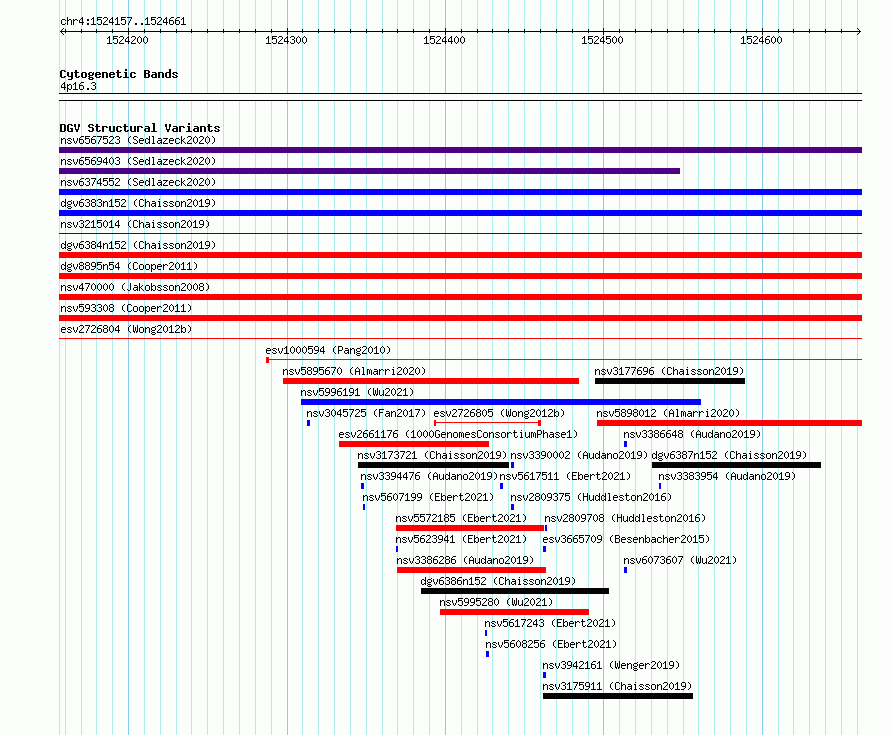890x735 pixels.
Task: Click the red bar under nsv3386286
Action: pyautogui.click(x=471, y=570)
